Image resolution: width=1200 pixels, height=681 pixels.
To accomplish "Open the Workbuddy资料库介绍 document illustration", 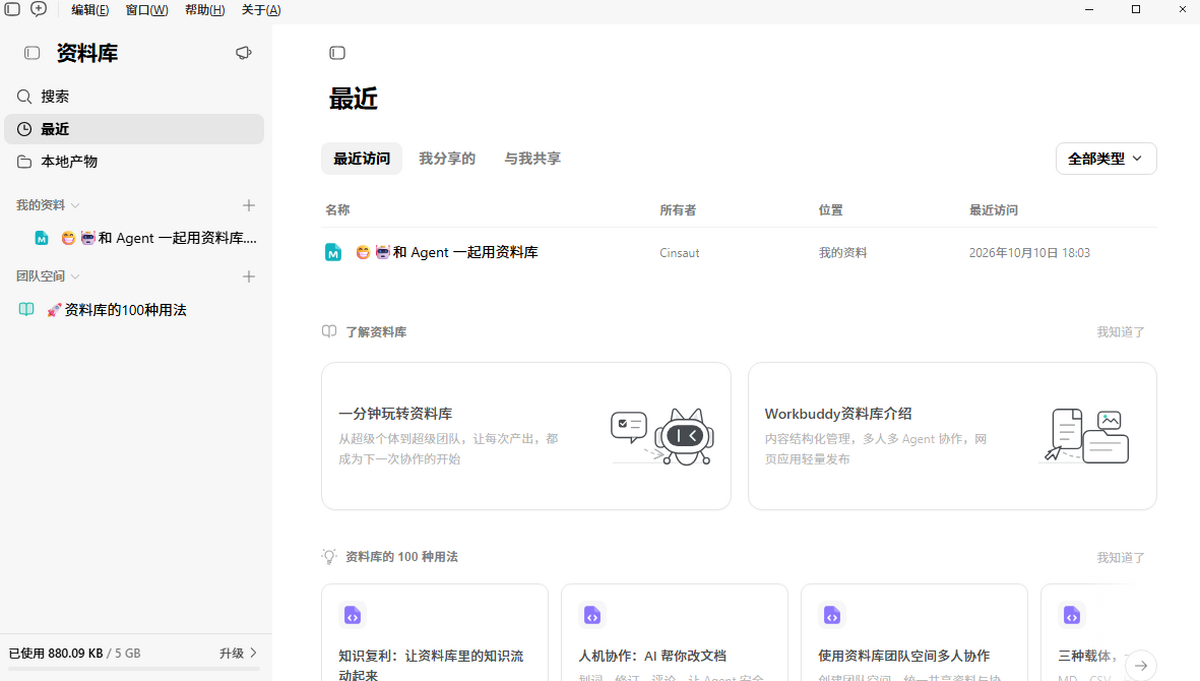I will click(x=1086, y=436).
